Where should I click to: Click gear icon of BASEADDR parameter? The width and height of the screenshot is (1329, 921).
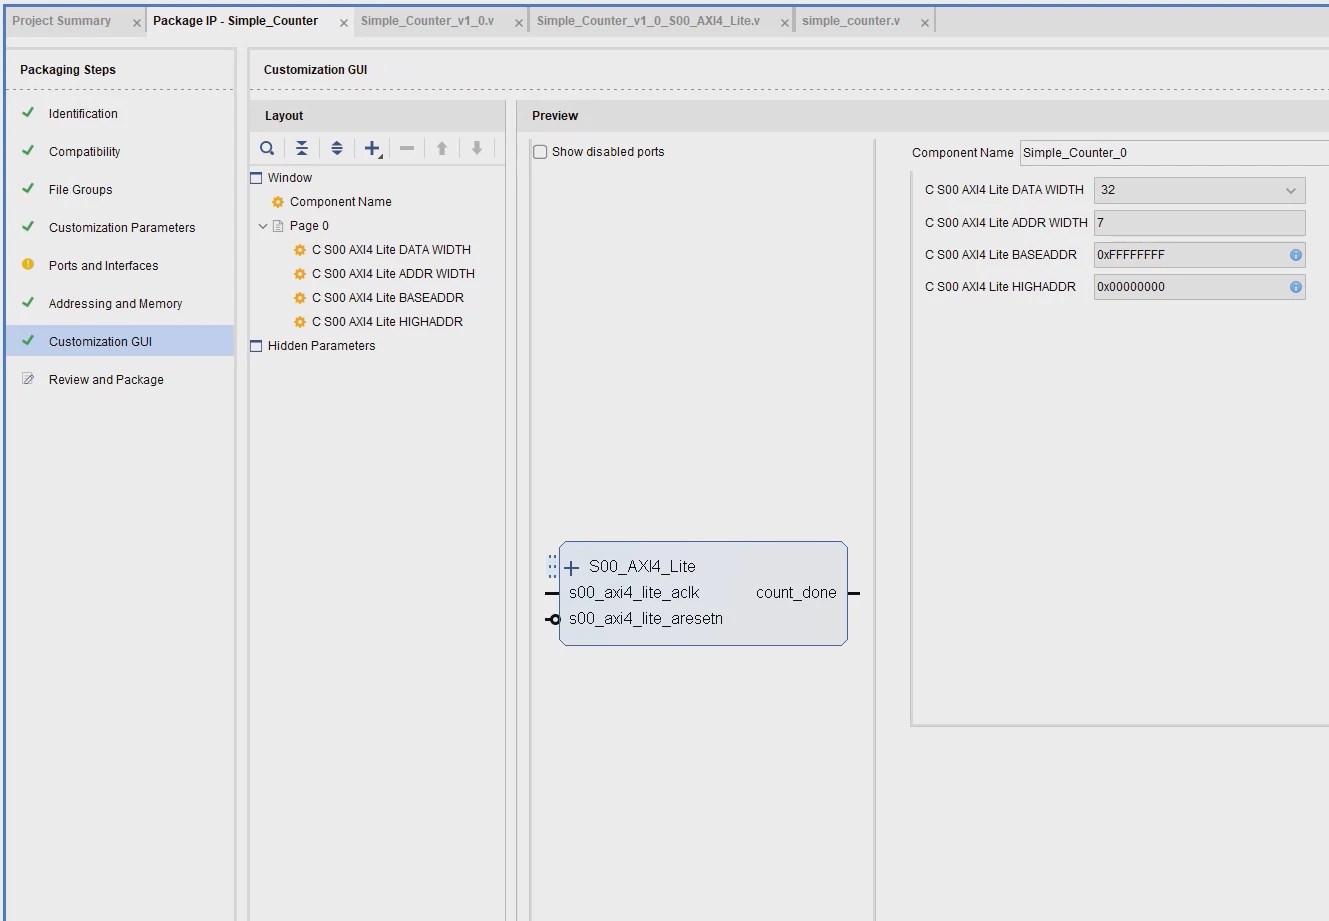click(x=299, y=298)
